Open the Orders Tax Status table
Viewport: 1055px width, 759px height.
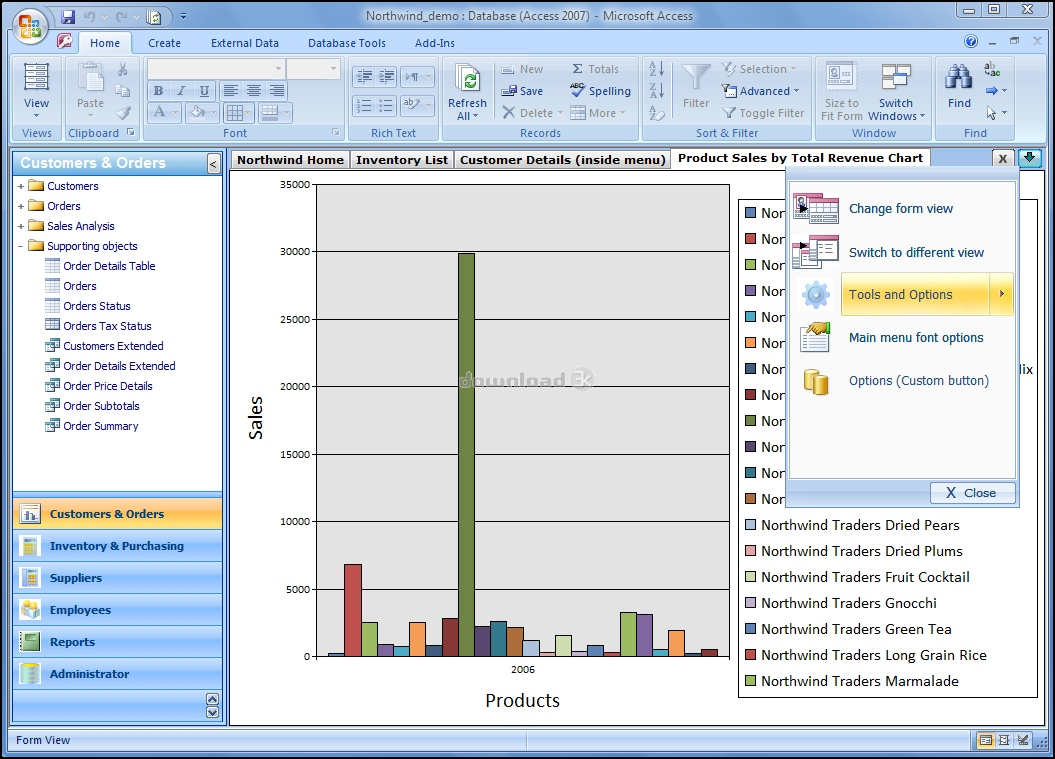[x=107, y=326]
